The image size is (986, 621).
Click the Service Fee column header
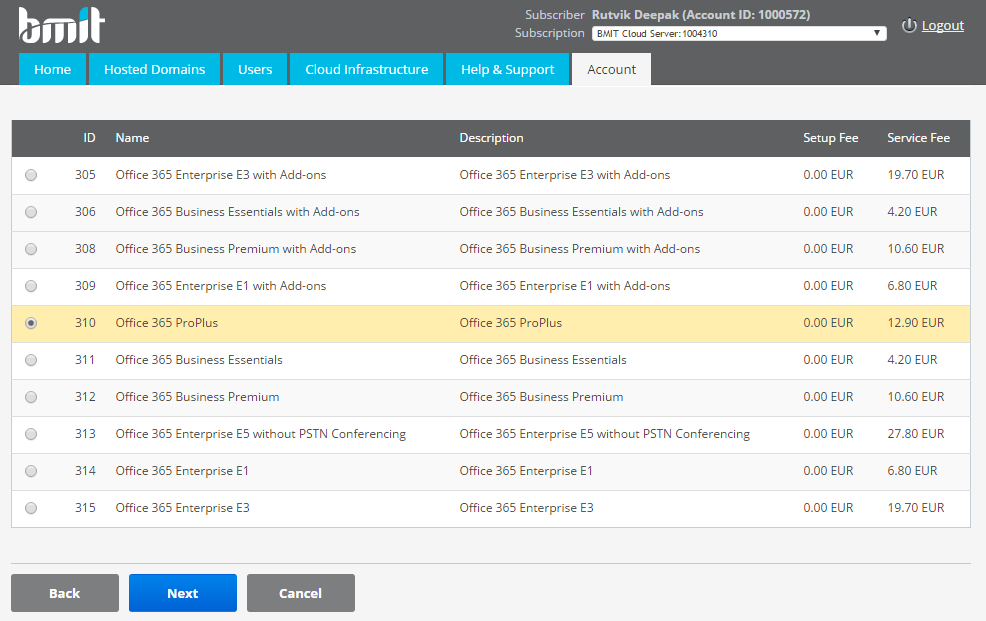tap(918, 138)
